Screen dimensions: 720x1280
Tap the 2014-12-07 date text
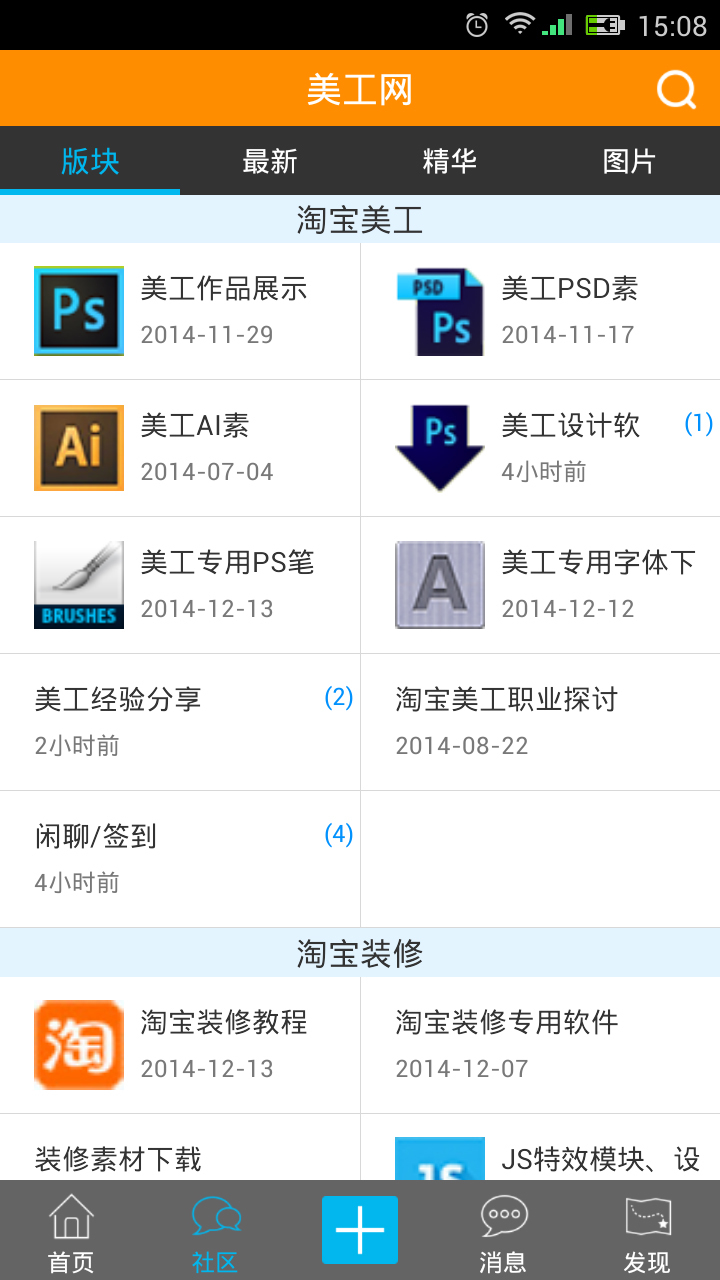point(462,1069)
